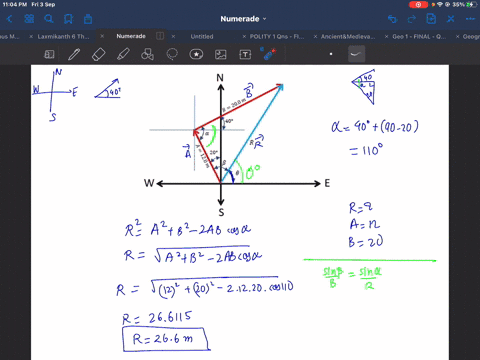Open the search magnifier
Screen dimensions: 480x360
point(49,19)
